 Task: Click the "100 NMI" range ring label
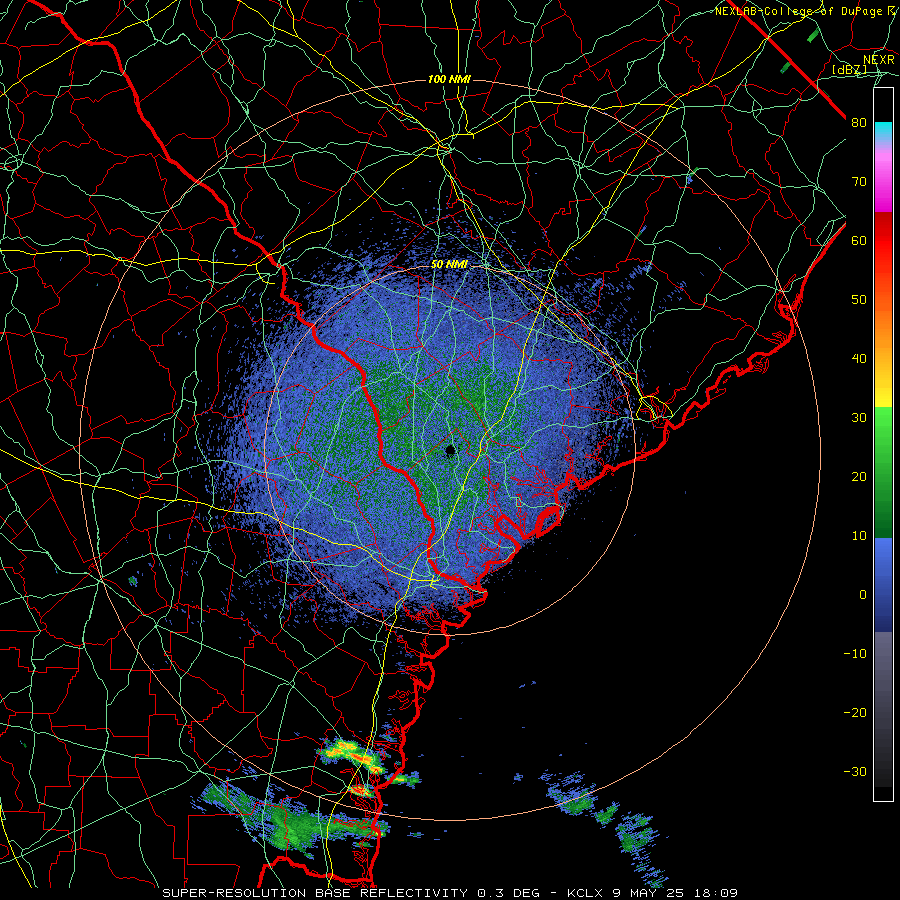pyautogui.click(x=449, y=79)
